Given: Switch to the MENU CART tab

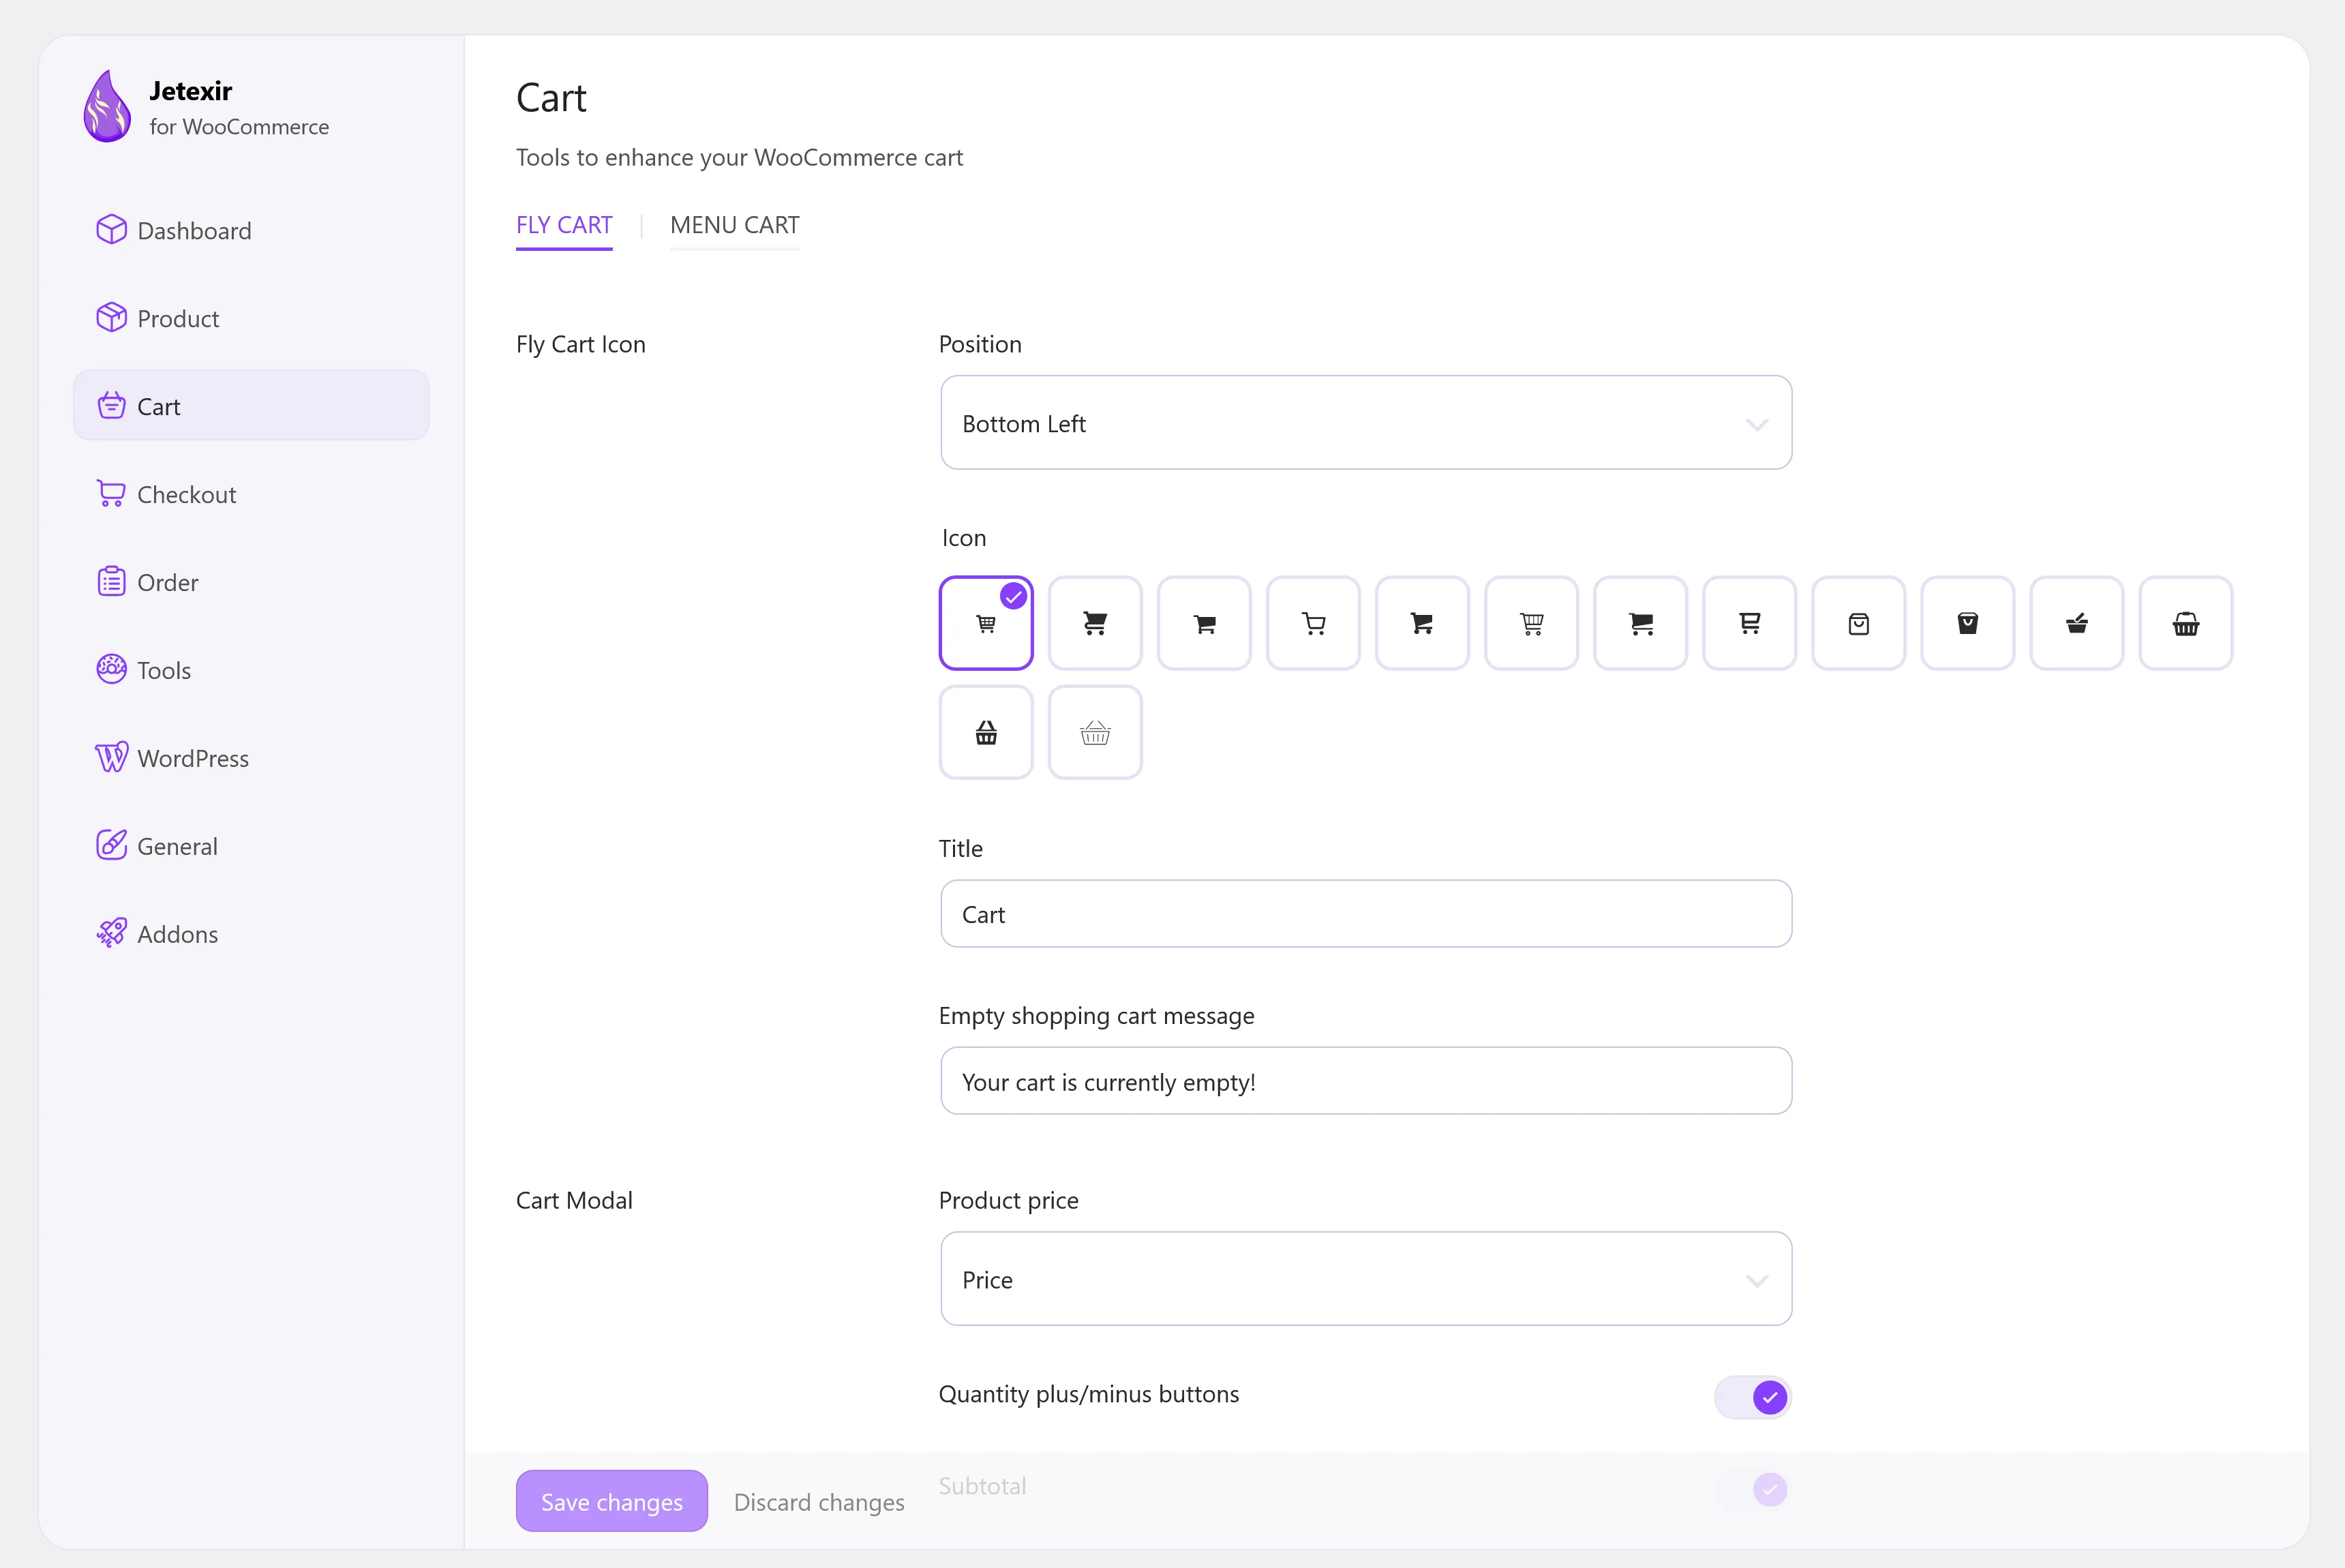Looking at the screenshot, I should click(735, 225).
